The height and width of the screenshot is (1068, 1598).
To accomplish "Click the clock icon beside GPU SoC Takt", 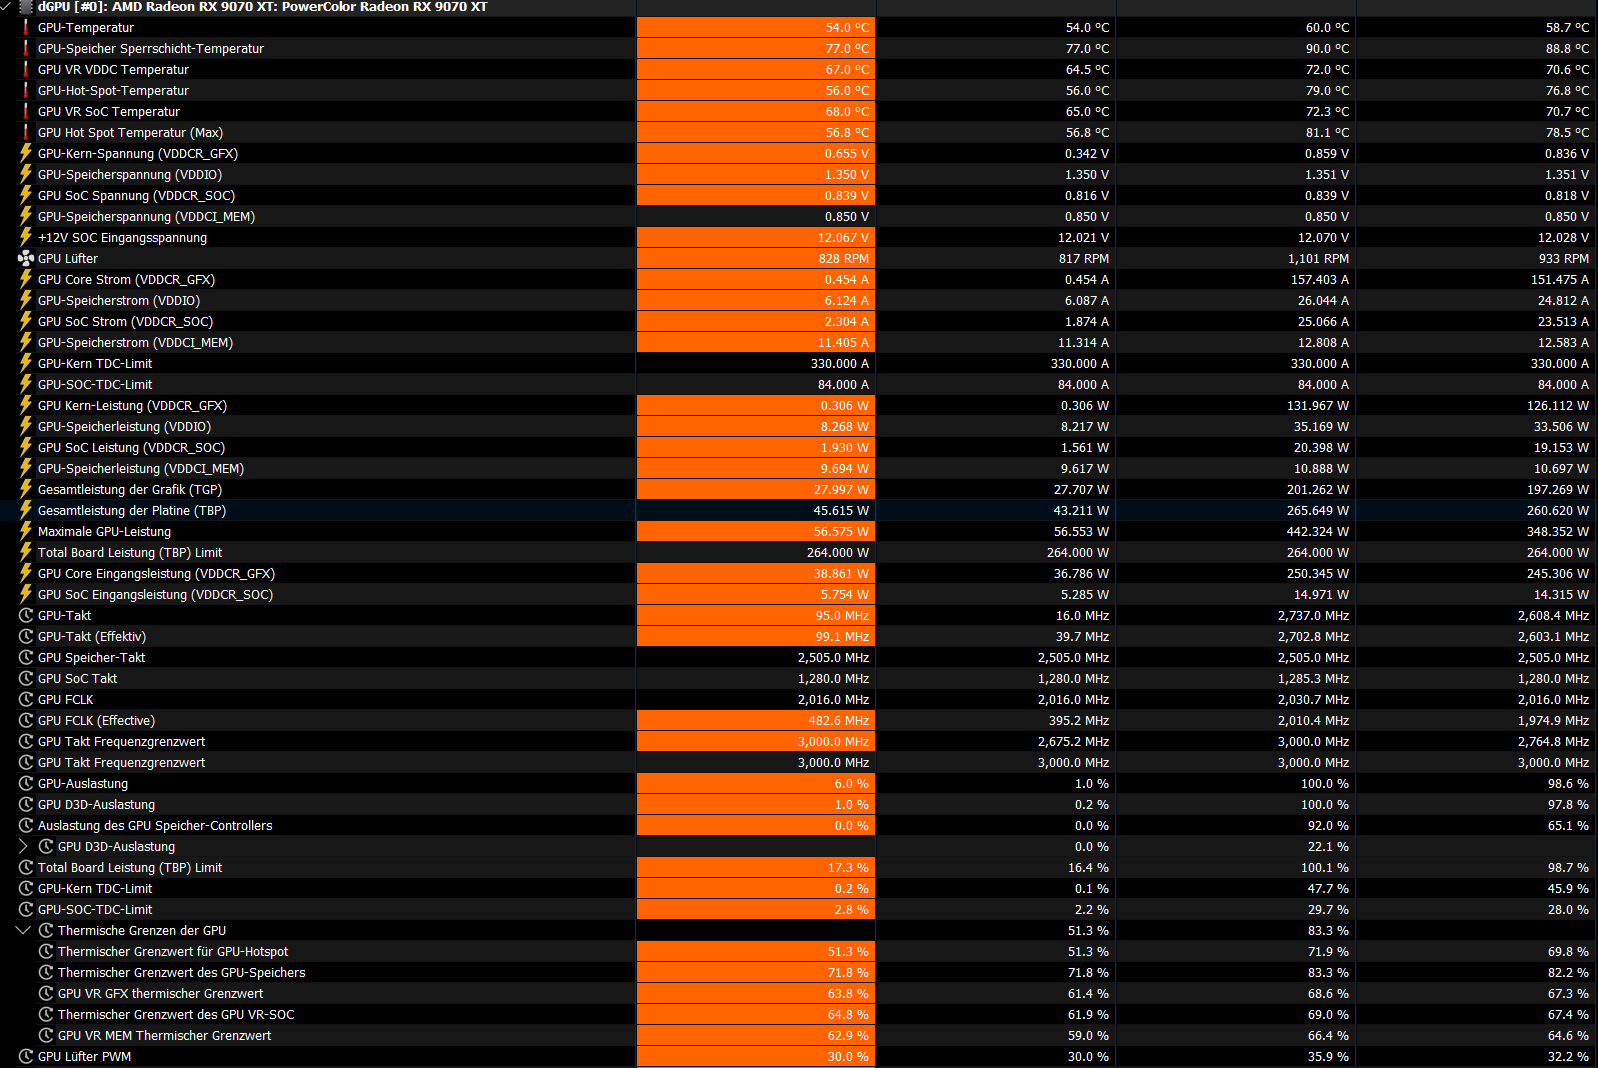I will 26,678.
